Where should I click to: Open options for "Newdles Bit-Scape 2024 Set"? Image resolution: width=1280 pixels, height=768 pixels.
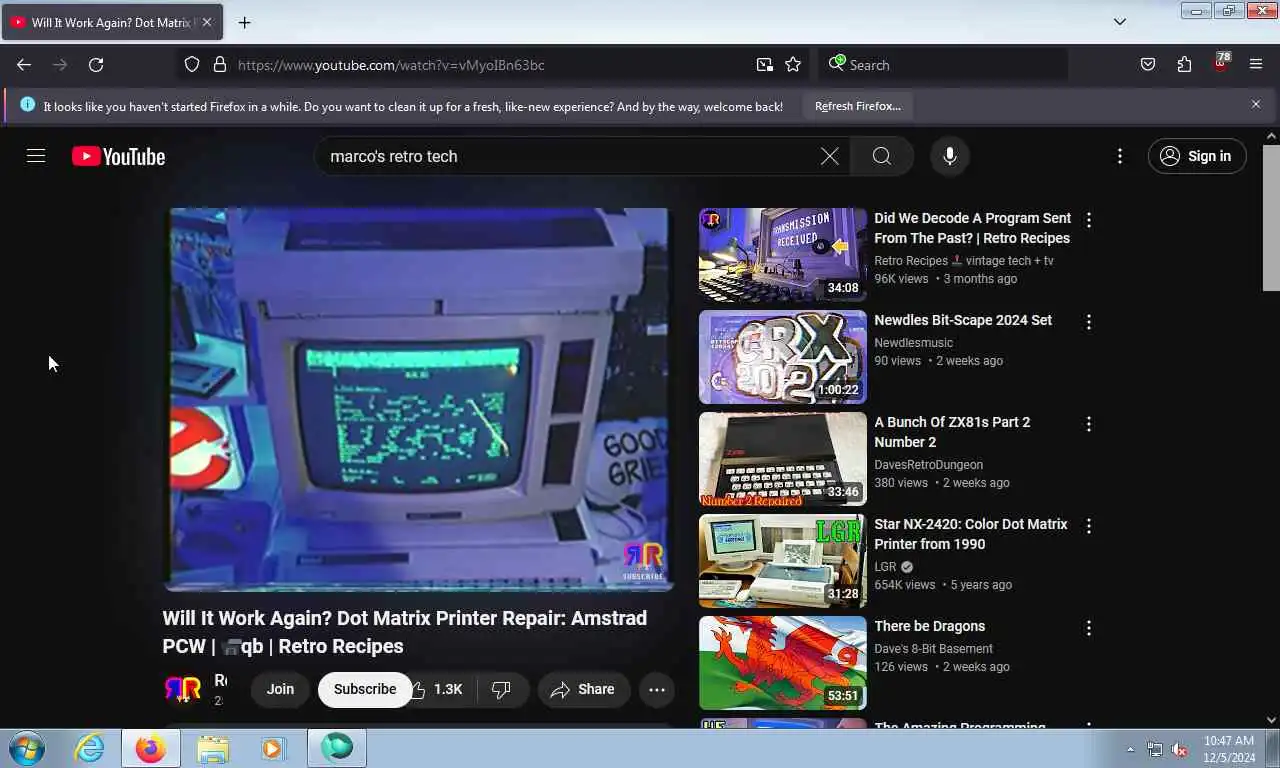1089,322
